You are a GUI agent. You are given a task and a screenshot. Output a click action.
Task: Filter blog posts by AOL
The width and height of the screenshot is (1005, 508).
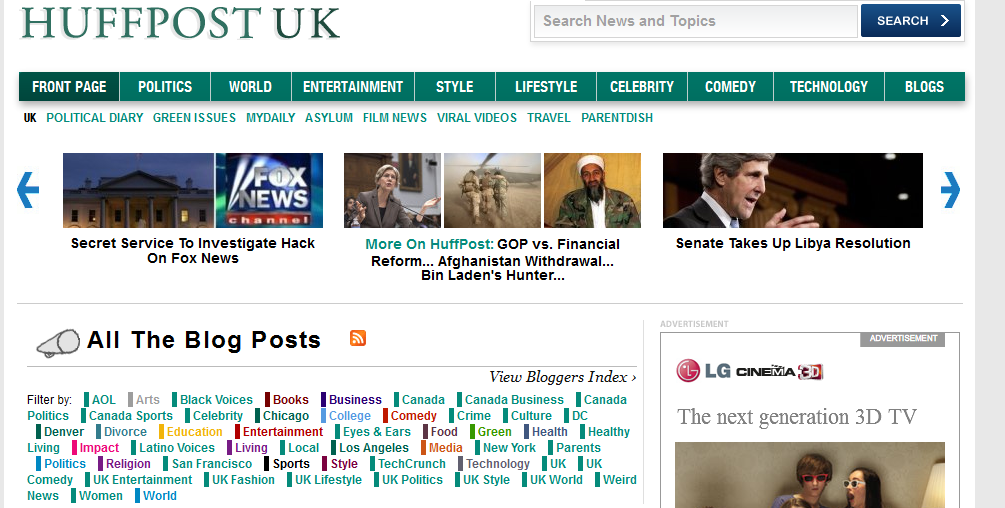[103, 400]
